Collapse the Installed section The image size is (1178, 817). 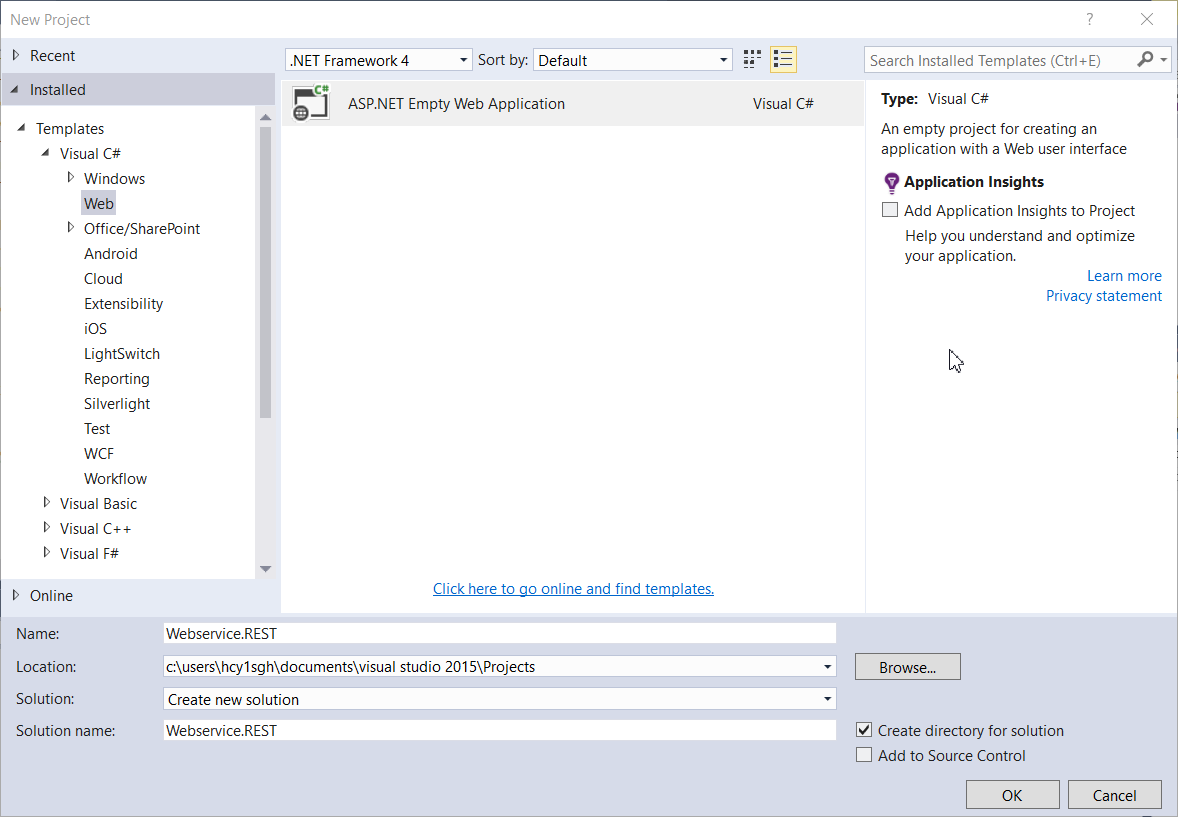point(15,89)
